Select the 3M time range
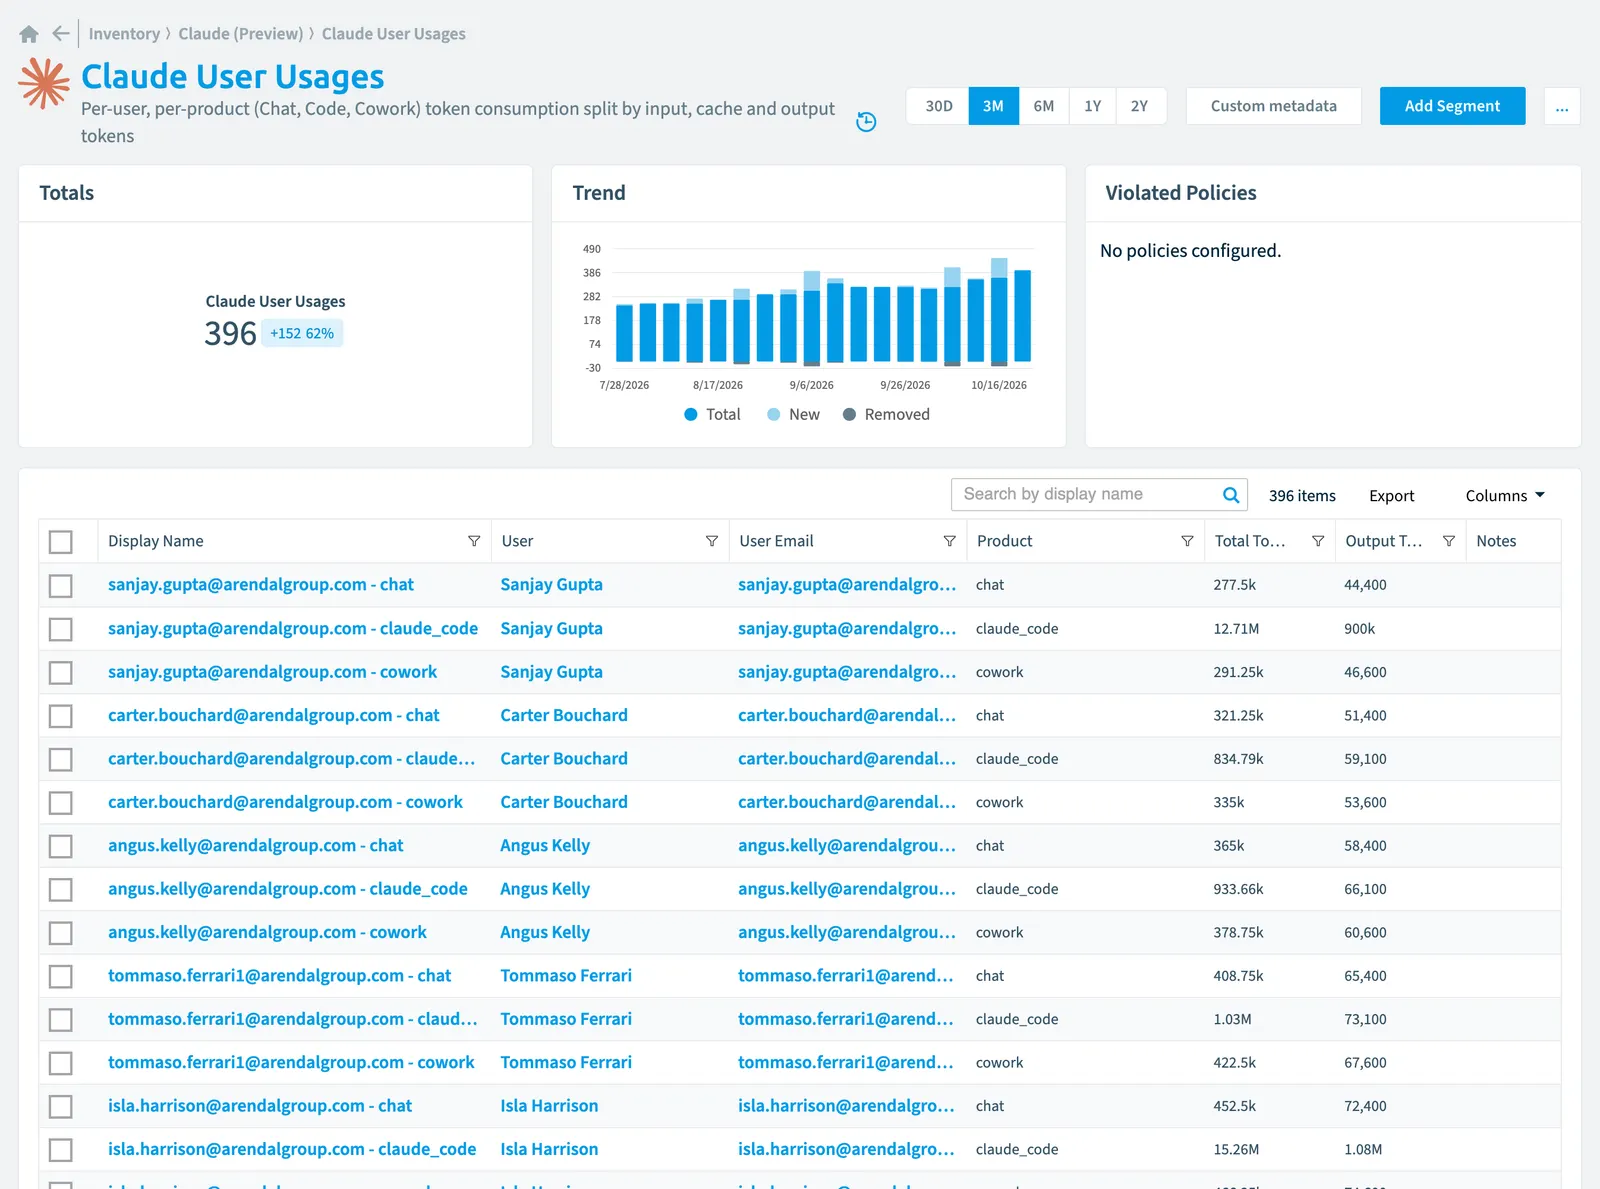The height and width of the screenshot is (1189, 1600). (993, 106)
